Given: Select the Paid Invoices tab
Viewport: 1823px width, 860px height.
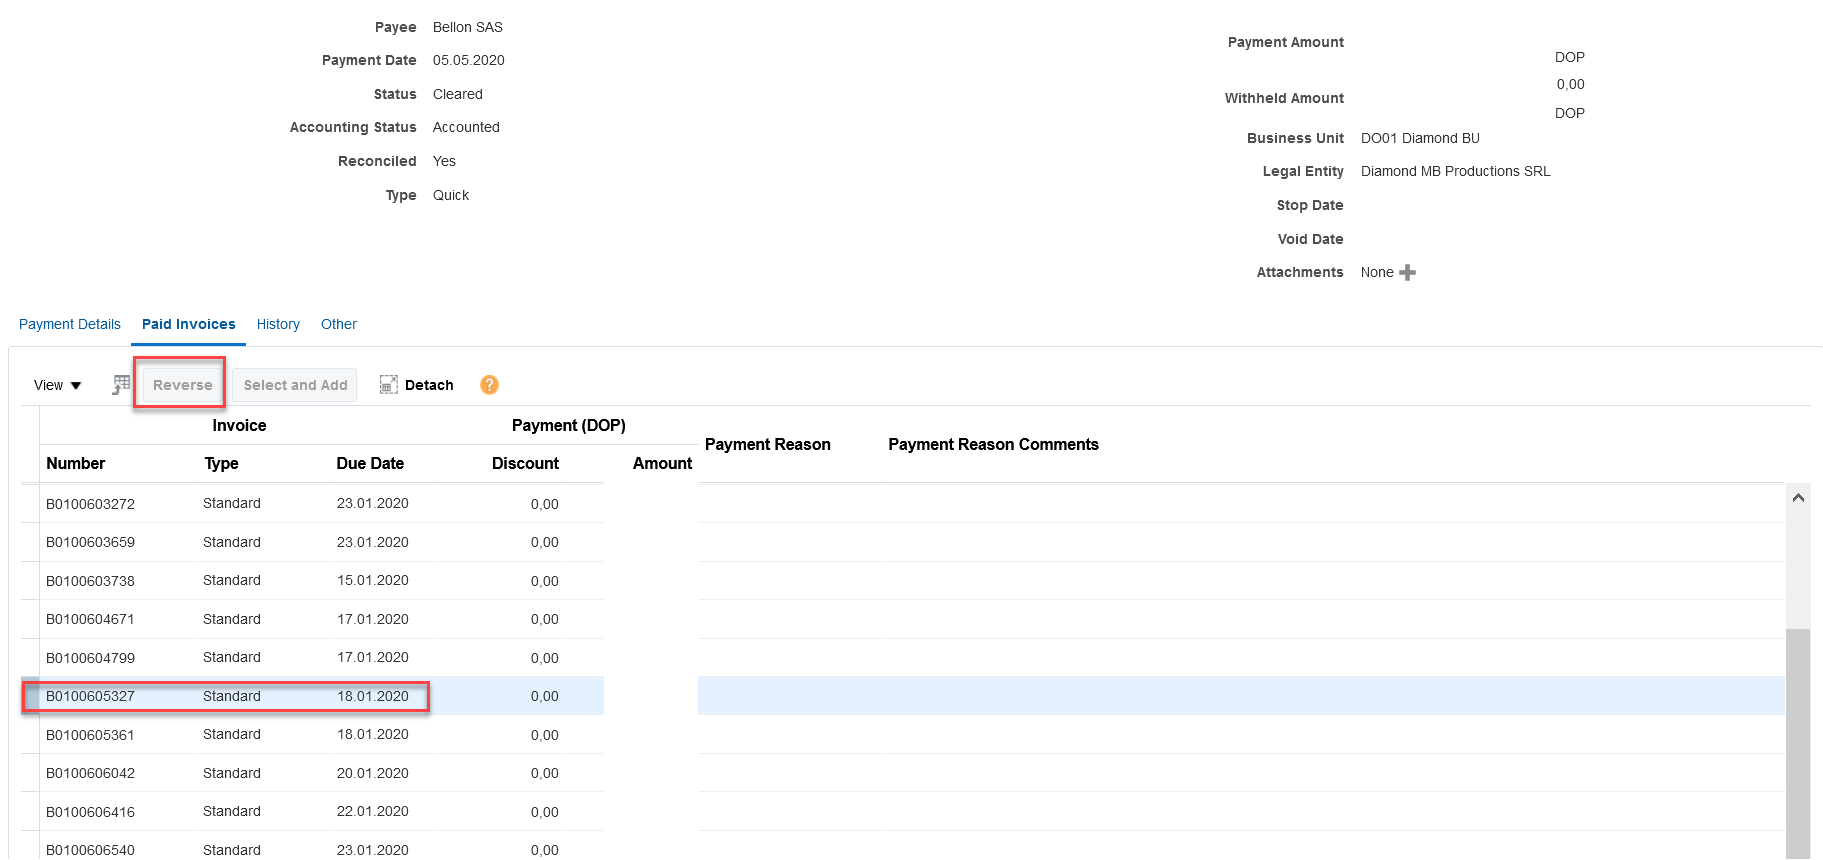Looking at the screenshot, I should tap(189, 324).
